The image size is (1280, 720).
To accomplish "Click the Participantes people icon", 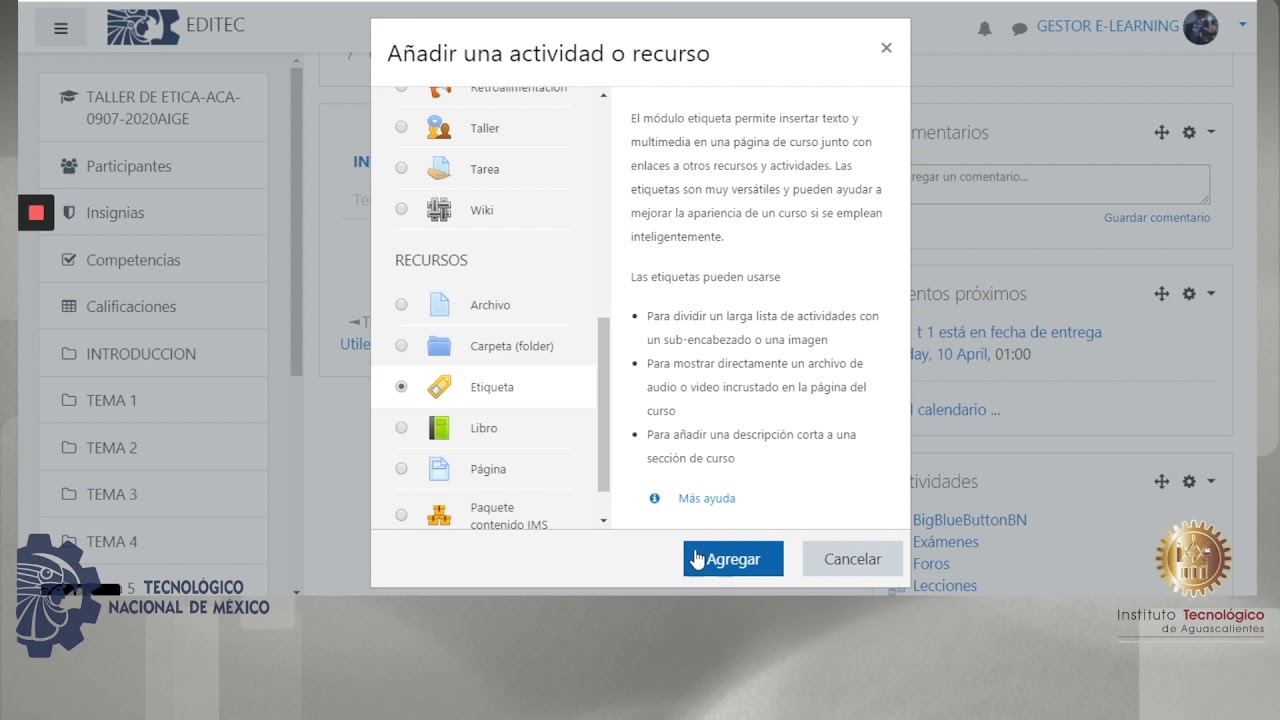I will (69, 166).
